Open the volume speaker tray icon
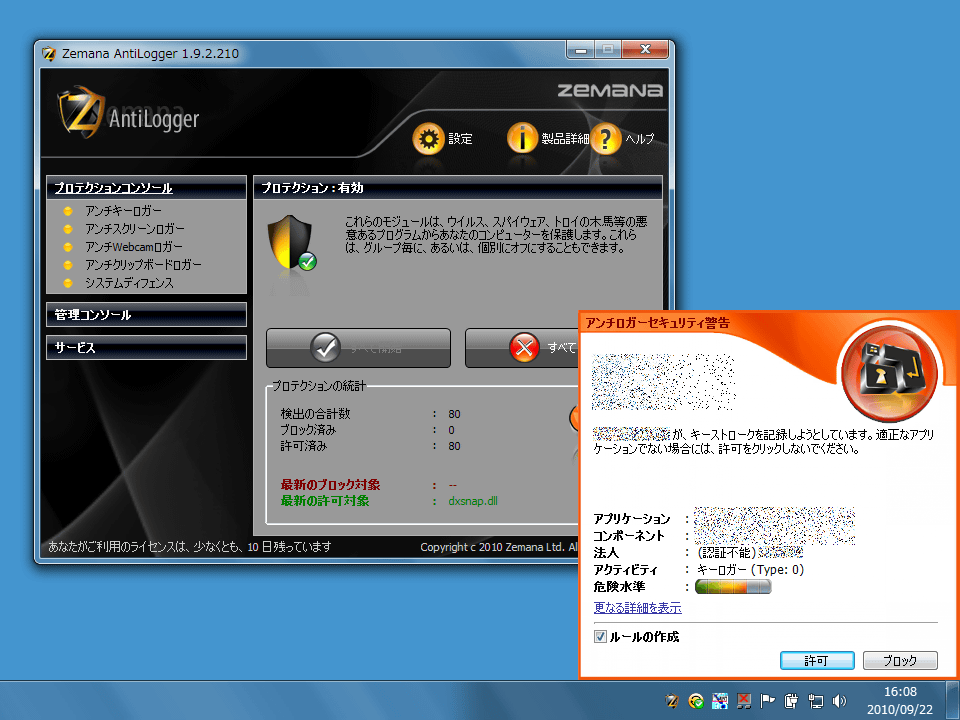 click(x=839, y=700)
